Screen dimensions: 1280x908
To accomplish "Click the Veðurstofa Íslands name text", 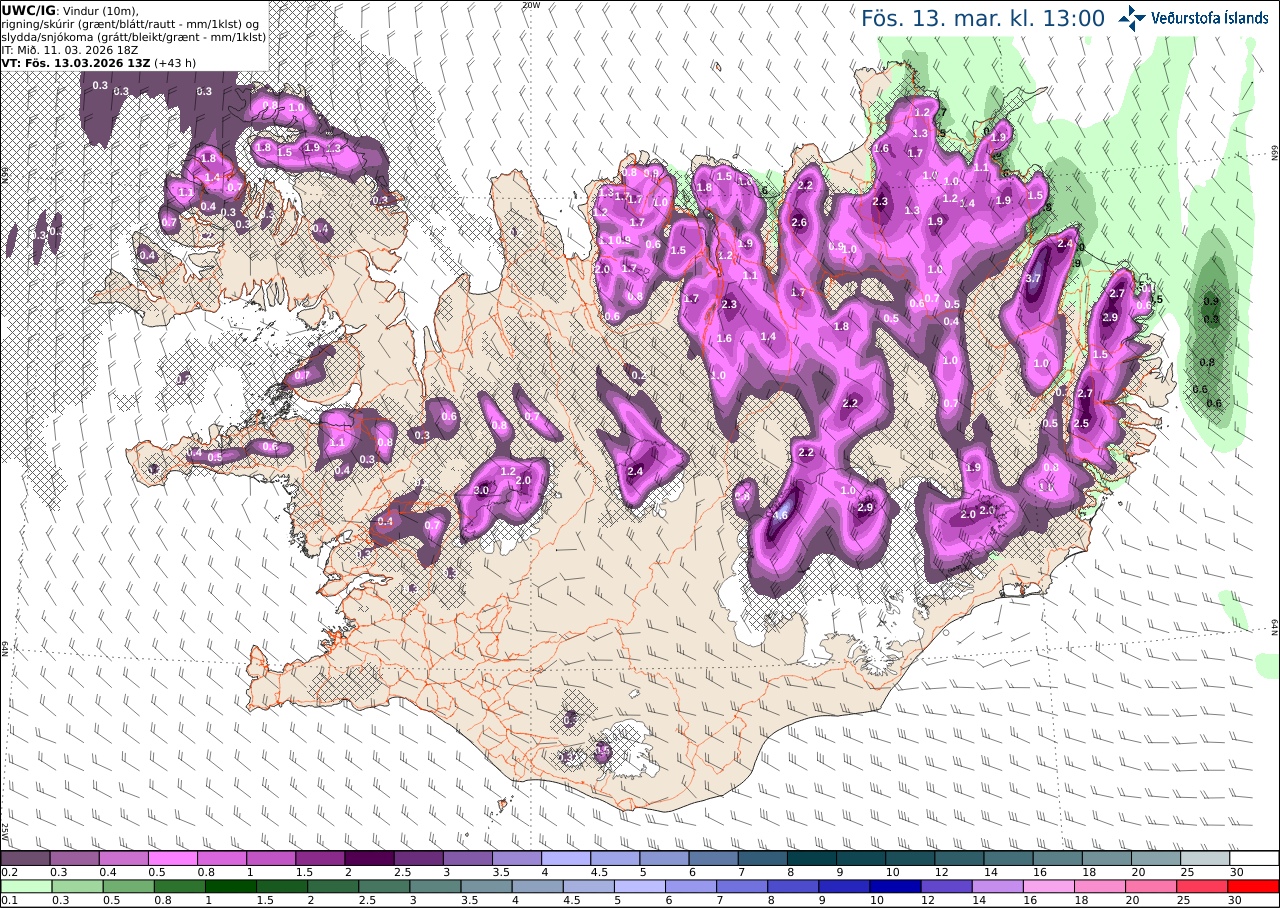I will pyautogui.click(x=1210, y=17).
